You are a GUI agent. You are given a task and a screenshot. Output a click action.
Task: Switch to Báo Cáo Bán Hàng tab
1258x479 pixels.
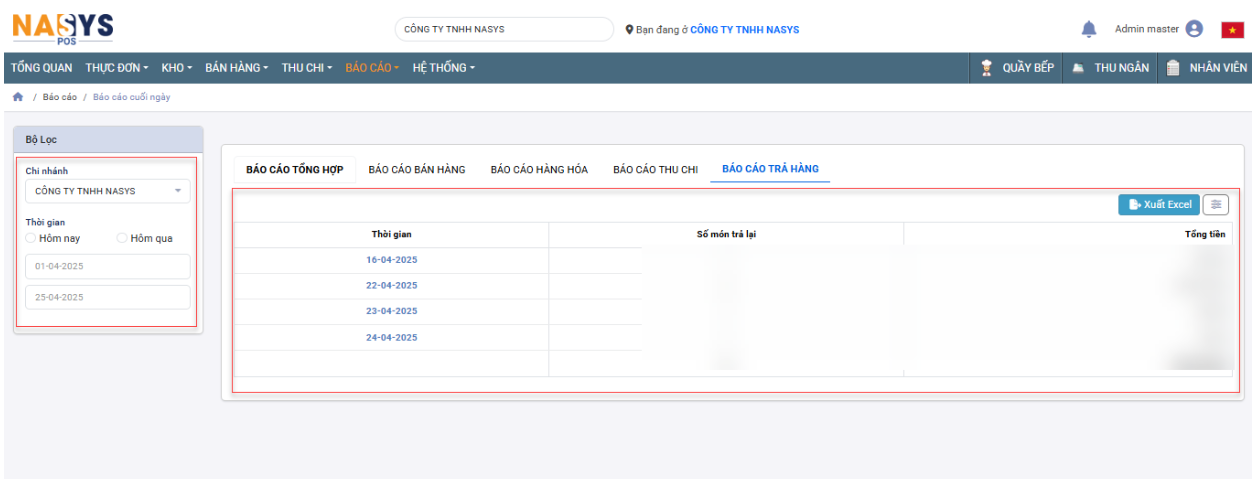(417, 170)
